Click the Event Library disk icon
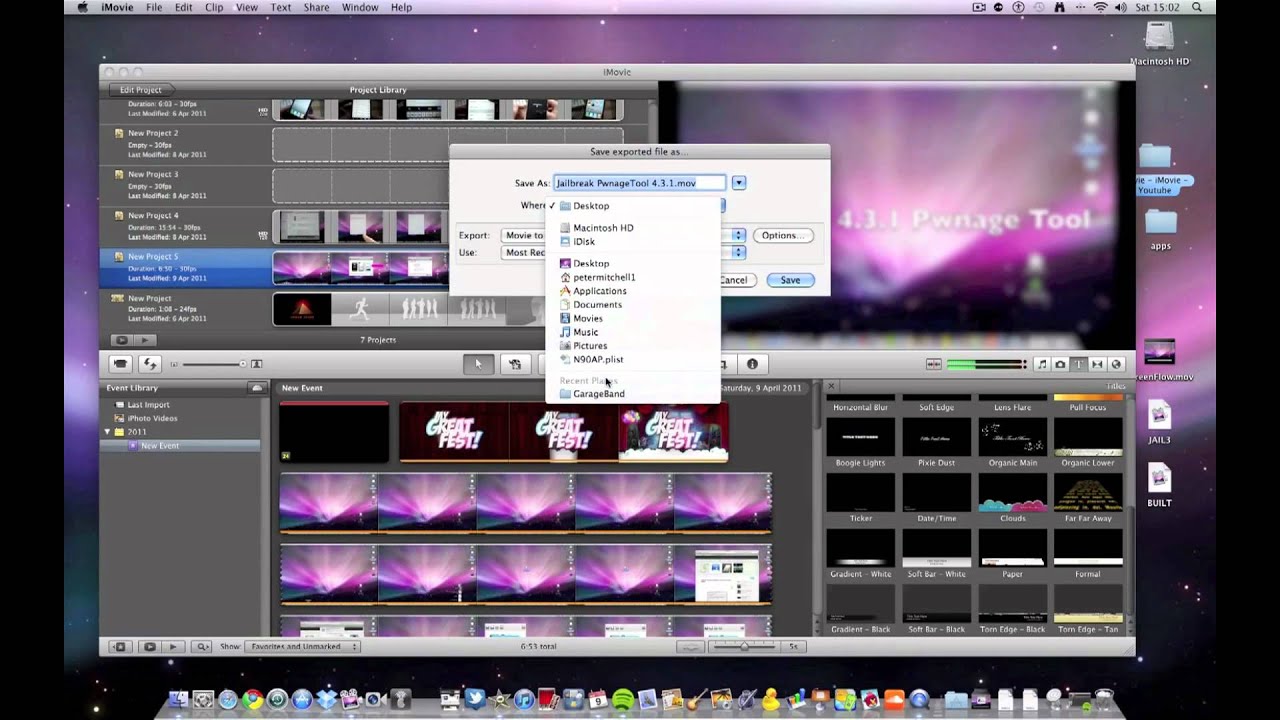 [x=256, y=388]
